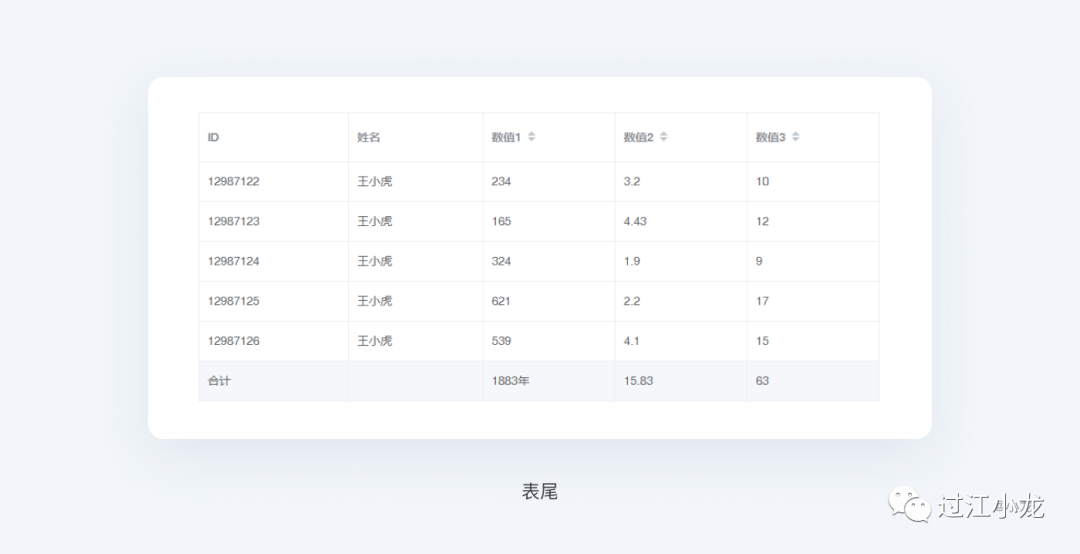Click the sort arrows beside 数值1
Image resolution: width=1080 pixels, height=554 pixels.
pos(531,137)
